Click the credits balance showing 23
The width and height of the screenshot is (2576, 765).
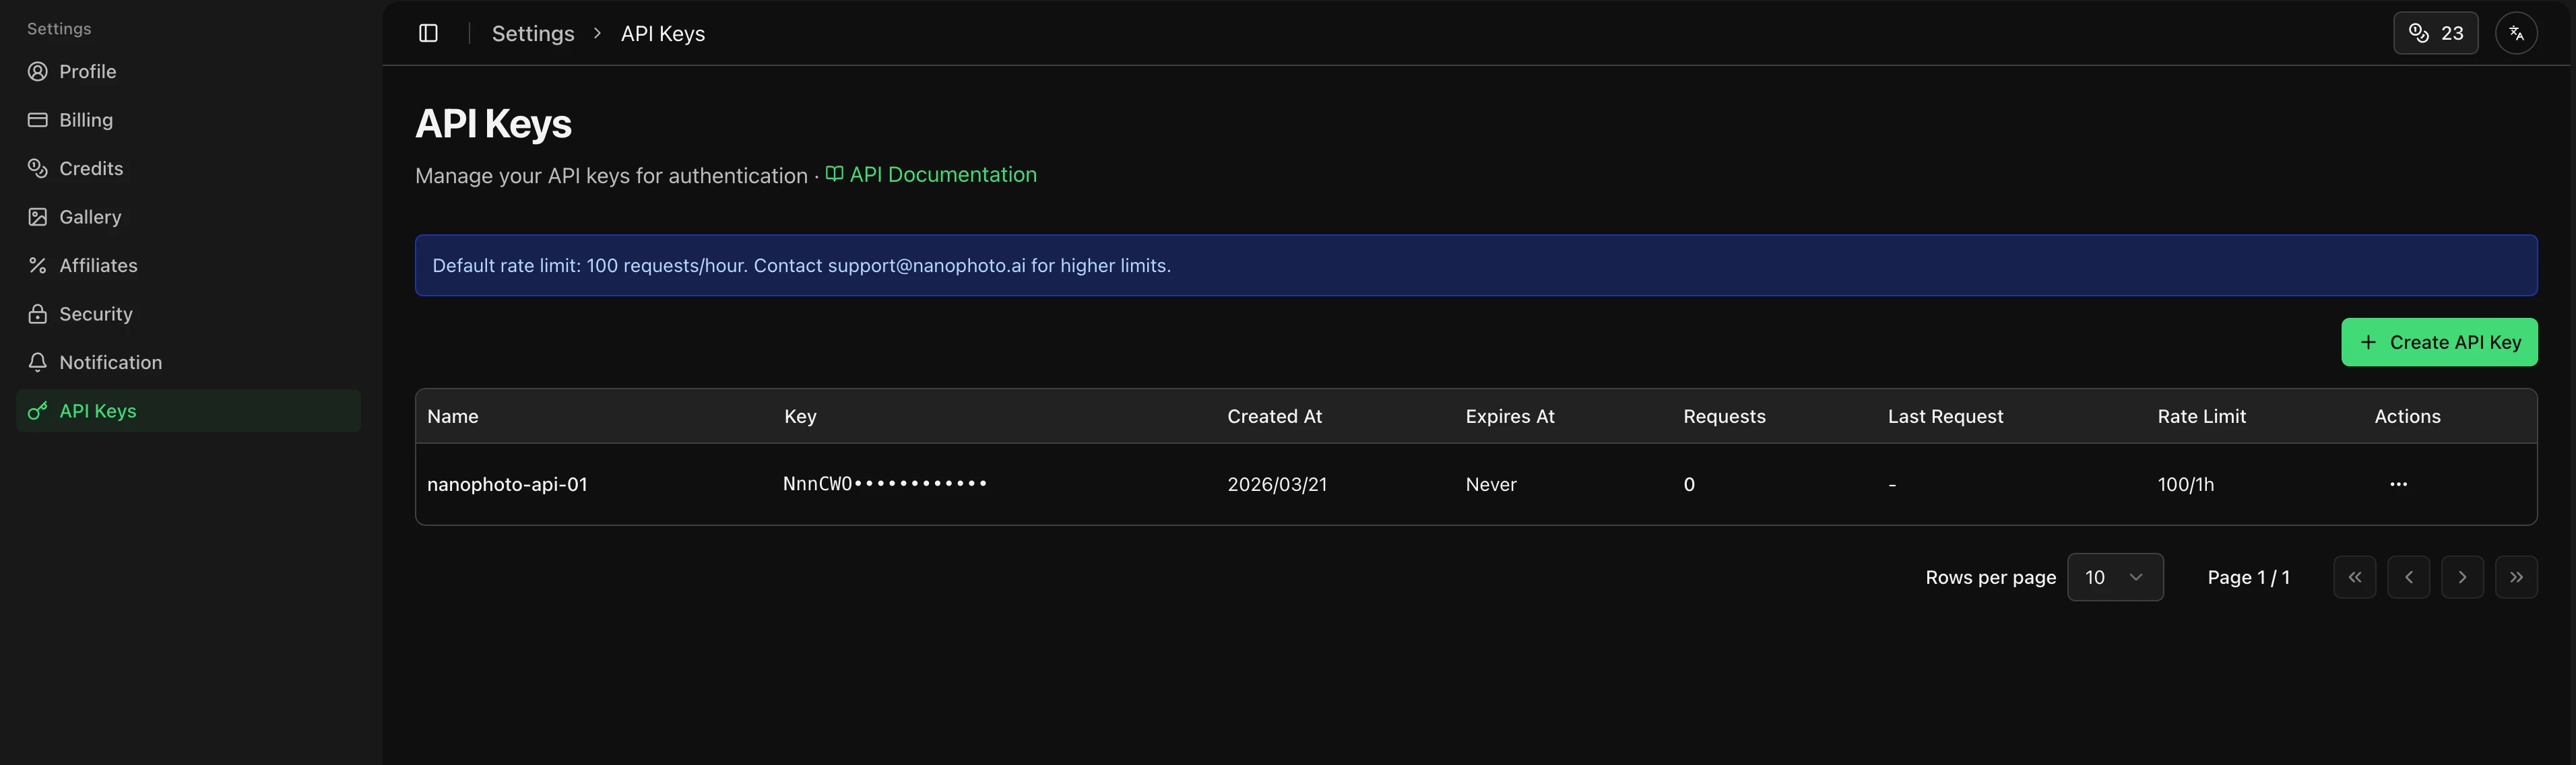click(x=2435, y=32)
